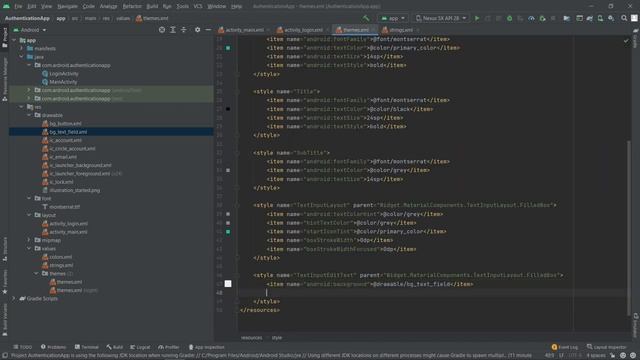Click Select Opened File target icon in Project panel
Image resolution: width=640 pixels, height=360 pixels.
(162, 30)
